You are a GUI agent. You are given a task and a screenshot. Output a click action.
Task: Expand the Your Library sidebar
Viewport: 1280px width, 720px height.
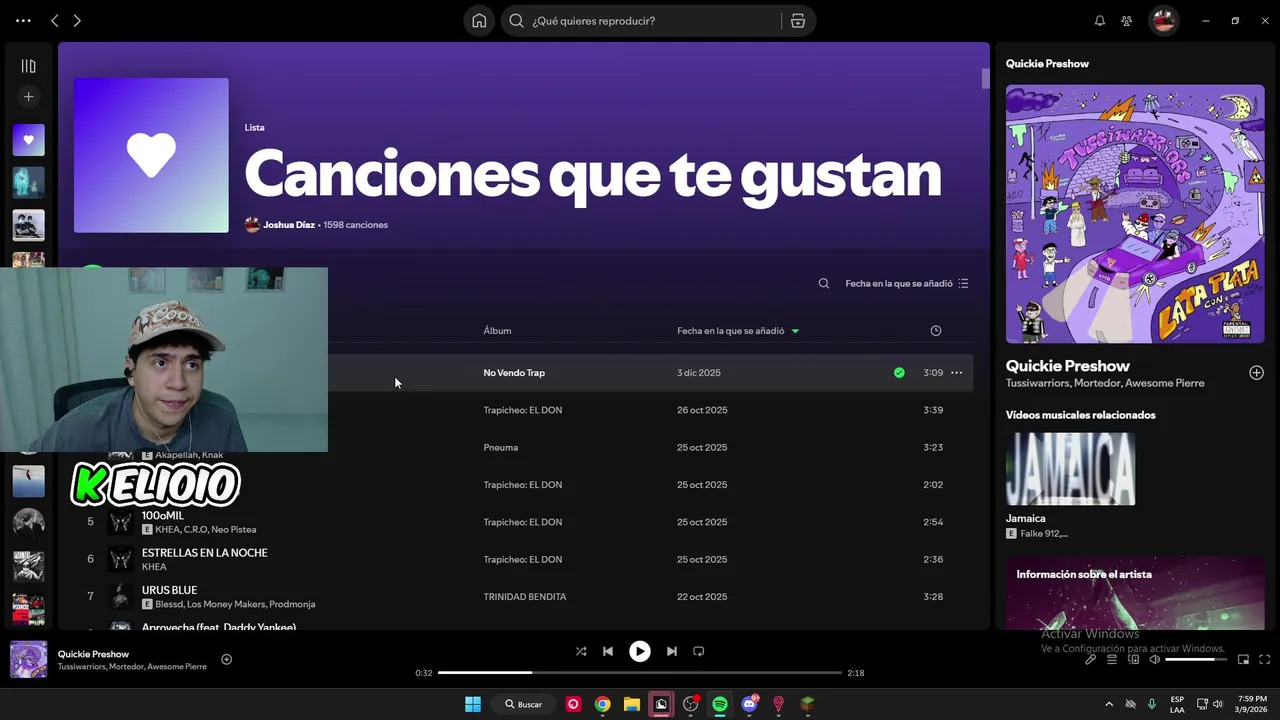click(28, 66)
